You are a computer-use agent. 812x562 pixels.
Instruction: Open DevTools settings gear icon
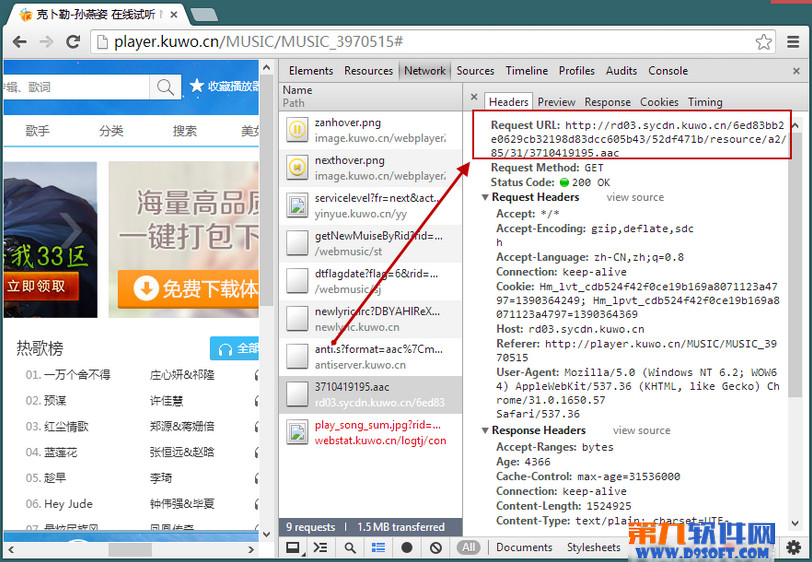click(x=793, y=547)
